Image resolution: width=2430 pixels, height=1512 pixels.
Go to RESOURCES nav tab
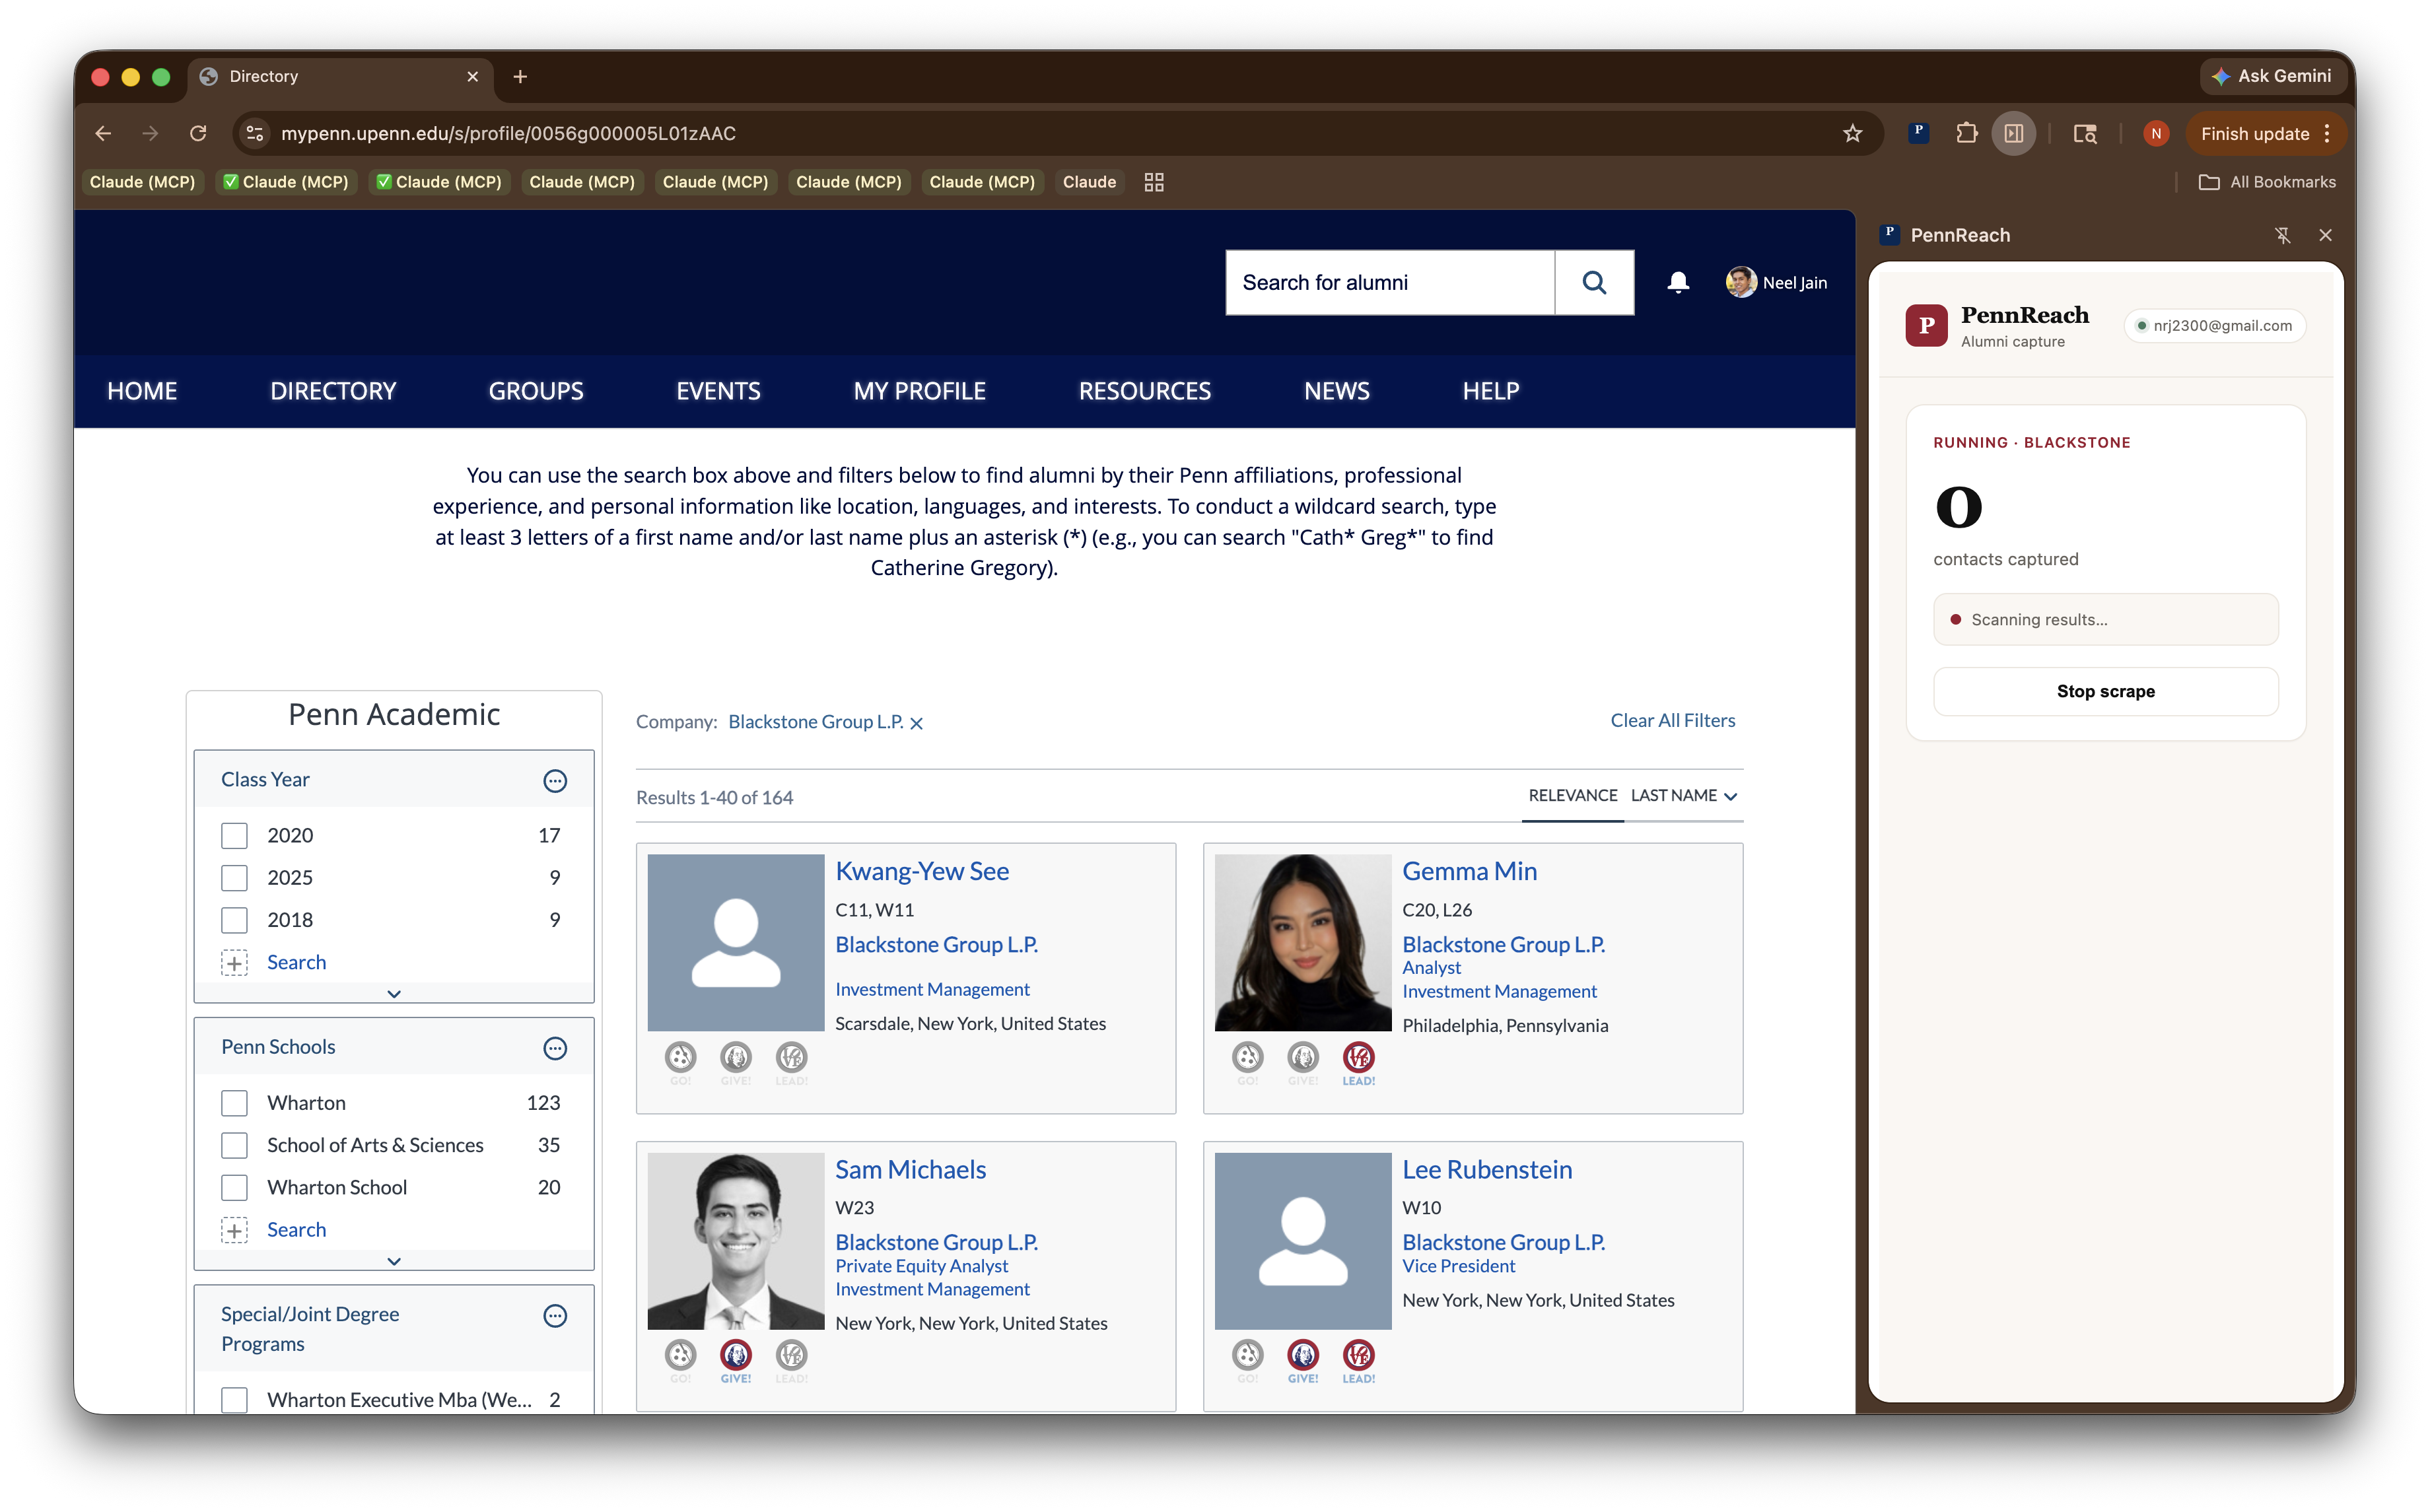(x=1144, y=391)
